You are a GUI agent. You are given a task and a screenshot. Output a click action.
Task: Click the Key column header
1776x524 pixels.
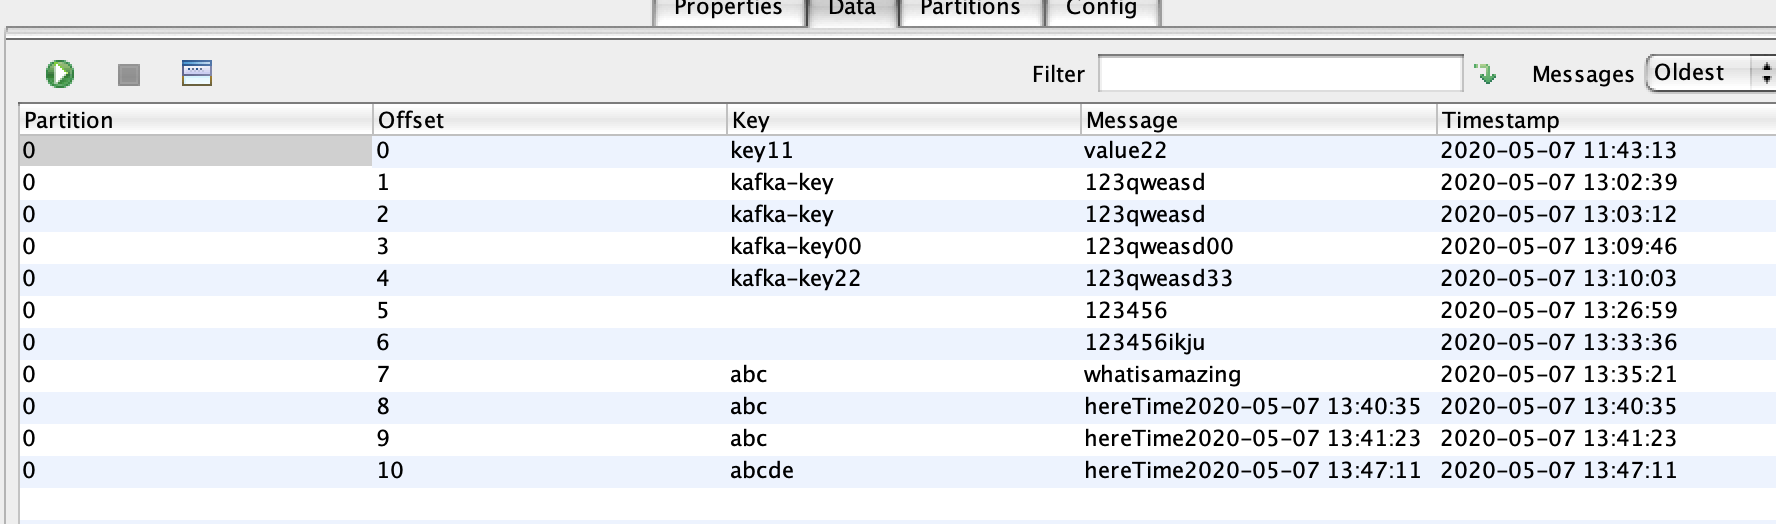(903, 120)
